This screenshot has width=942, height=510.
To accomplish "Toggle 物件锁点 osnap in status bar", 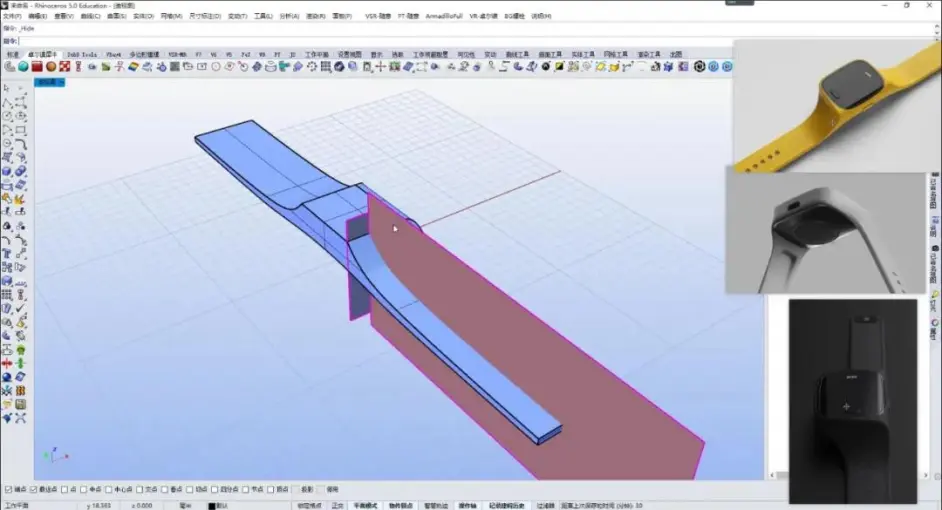I will point(401,506).
